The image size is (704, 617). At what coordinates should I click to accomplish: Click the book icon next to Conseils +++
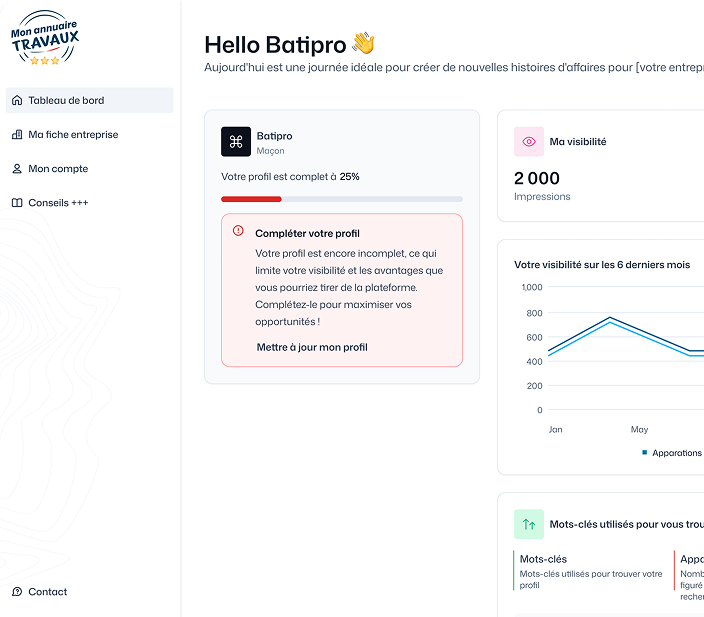(17, 203)
